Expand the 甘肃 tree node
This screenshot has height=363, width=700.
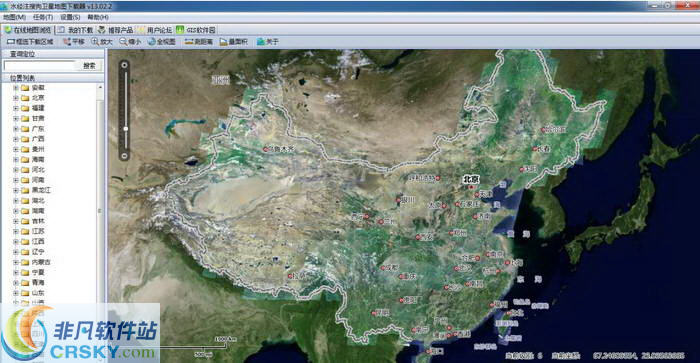coord(16,118)
